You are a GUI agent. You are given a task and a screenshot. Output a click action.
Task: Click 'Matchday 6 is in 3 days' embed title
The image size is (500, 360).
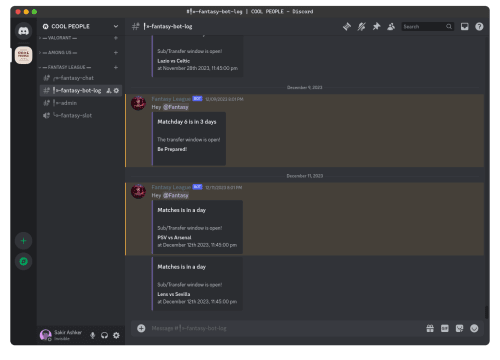click(x=187, y=122)
